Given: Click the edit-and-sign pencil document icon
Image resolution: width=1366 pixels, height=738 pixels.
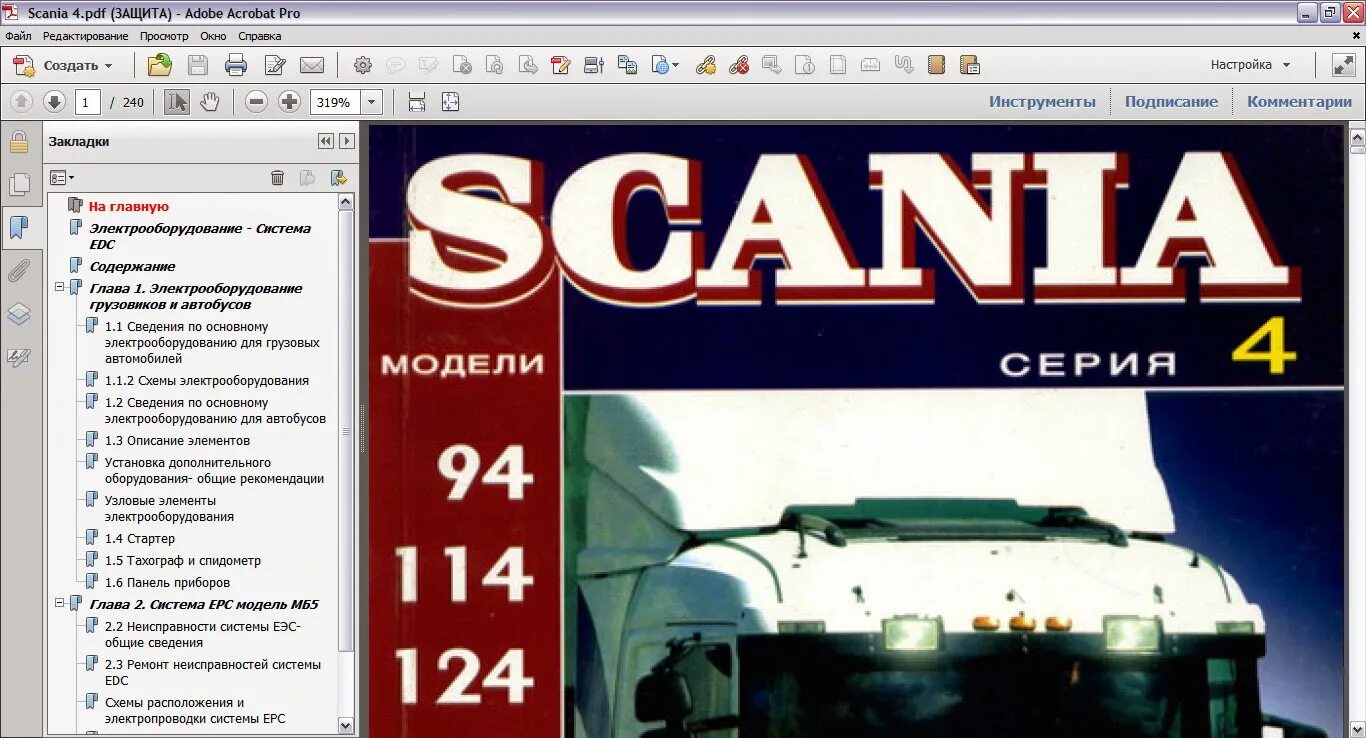Looking at the screenshot, I should coord(275,65).
